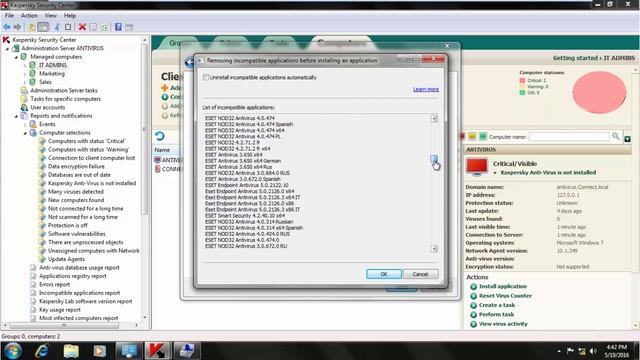Expand the IT ADMINS group arrow
The width and height of the screenshot is (640, 360).
pos(25,65)
